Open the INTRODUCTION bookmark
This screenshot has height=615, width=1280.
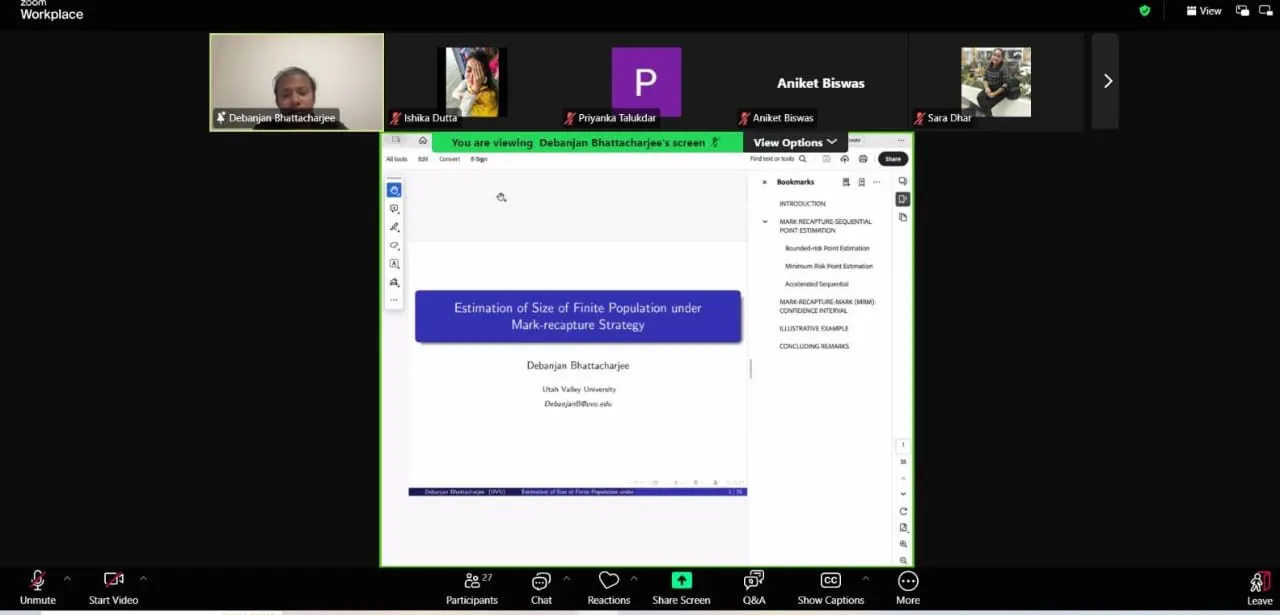point(802,204)
